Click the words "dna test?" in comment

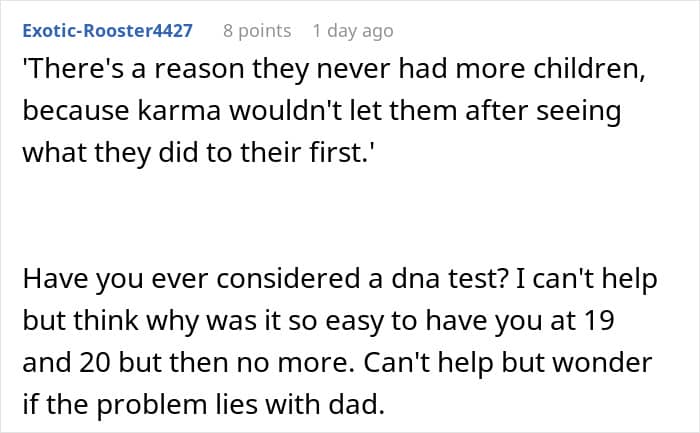[x=450, y=279]
